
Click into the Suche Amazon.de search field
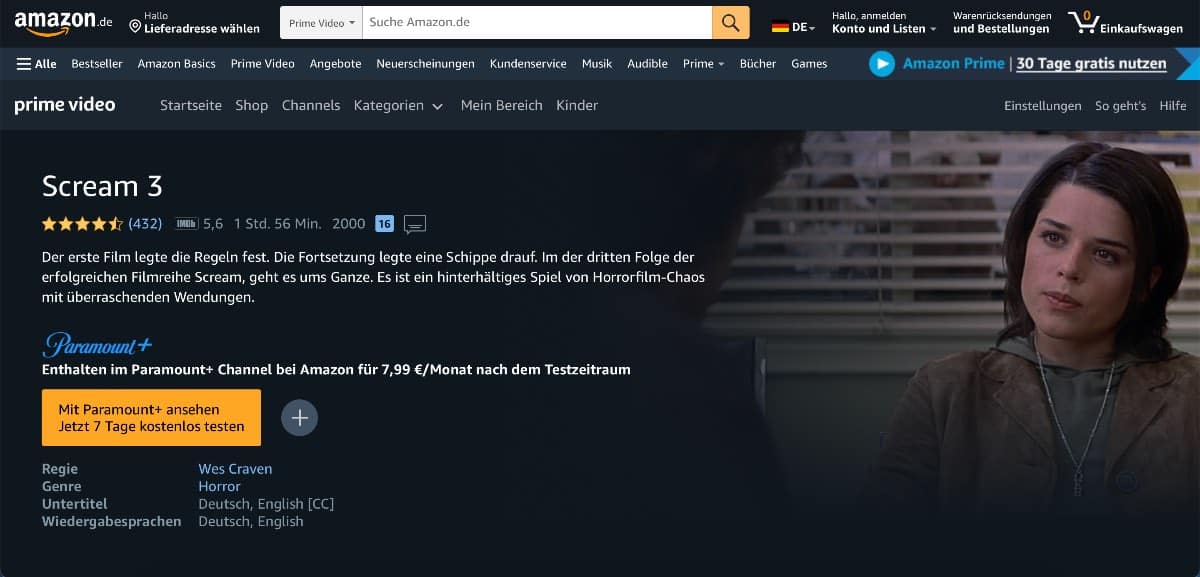(537, 22)
